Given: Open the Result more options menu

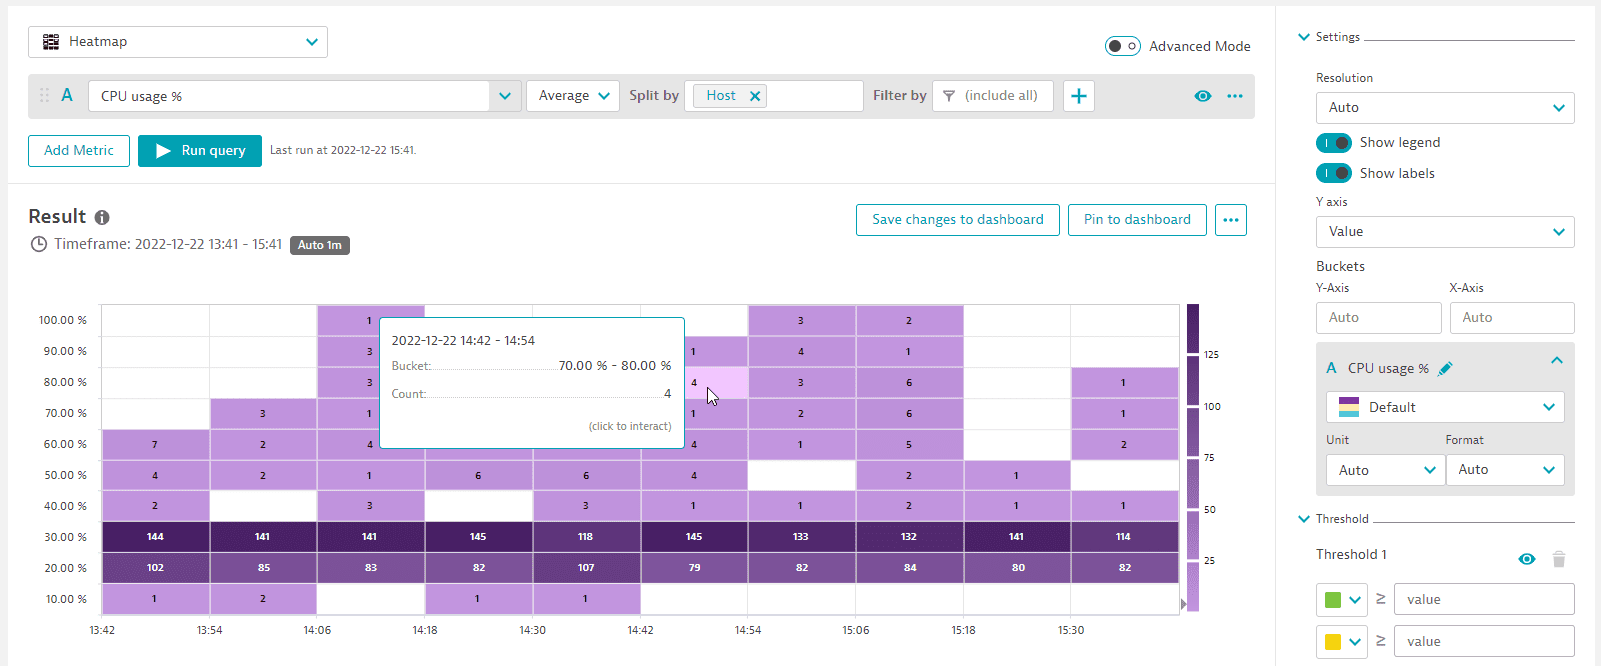Looking at the screenshot, I should point(1230,220).
